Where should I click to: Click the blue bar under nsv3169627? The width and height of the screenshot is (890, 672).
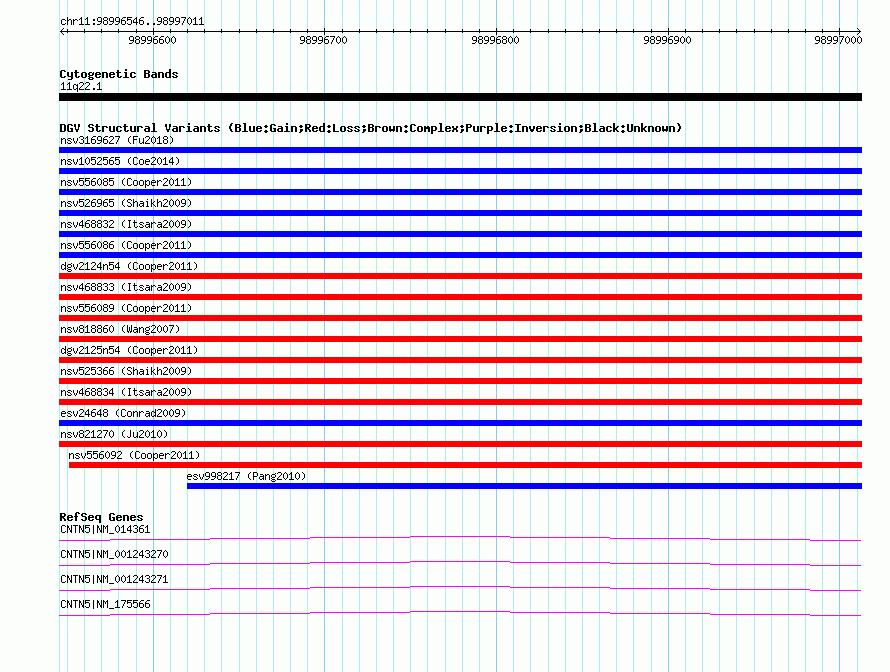coord(460,150)
